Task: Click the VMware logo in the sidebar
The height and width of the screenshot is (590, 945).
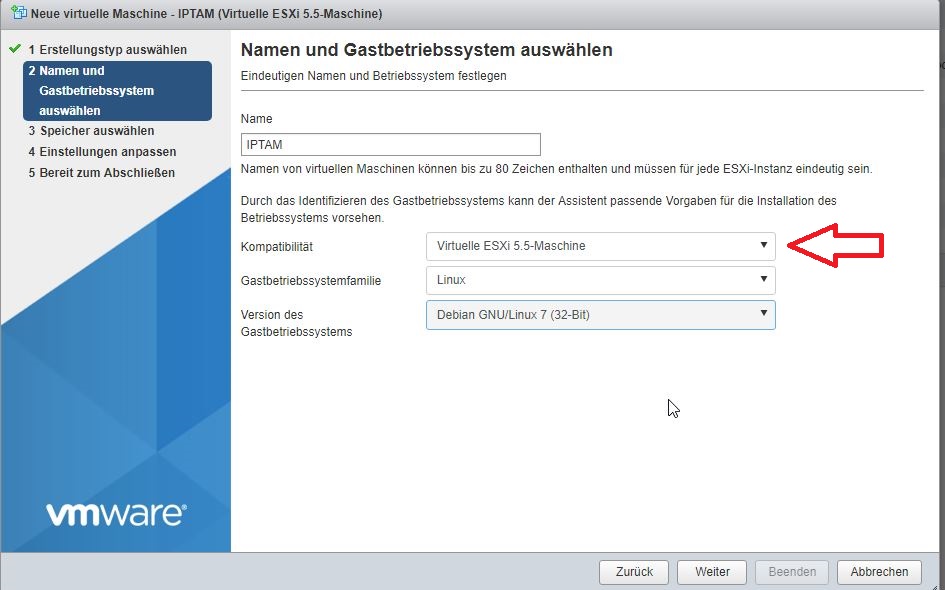Action: coord(115,514)
